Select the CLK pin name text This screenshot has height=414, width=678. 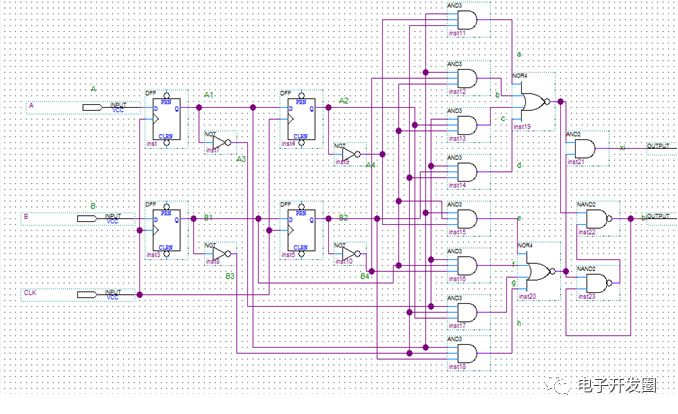coord(30,293)
